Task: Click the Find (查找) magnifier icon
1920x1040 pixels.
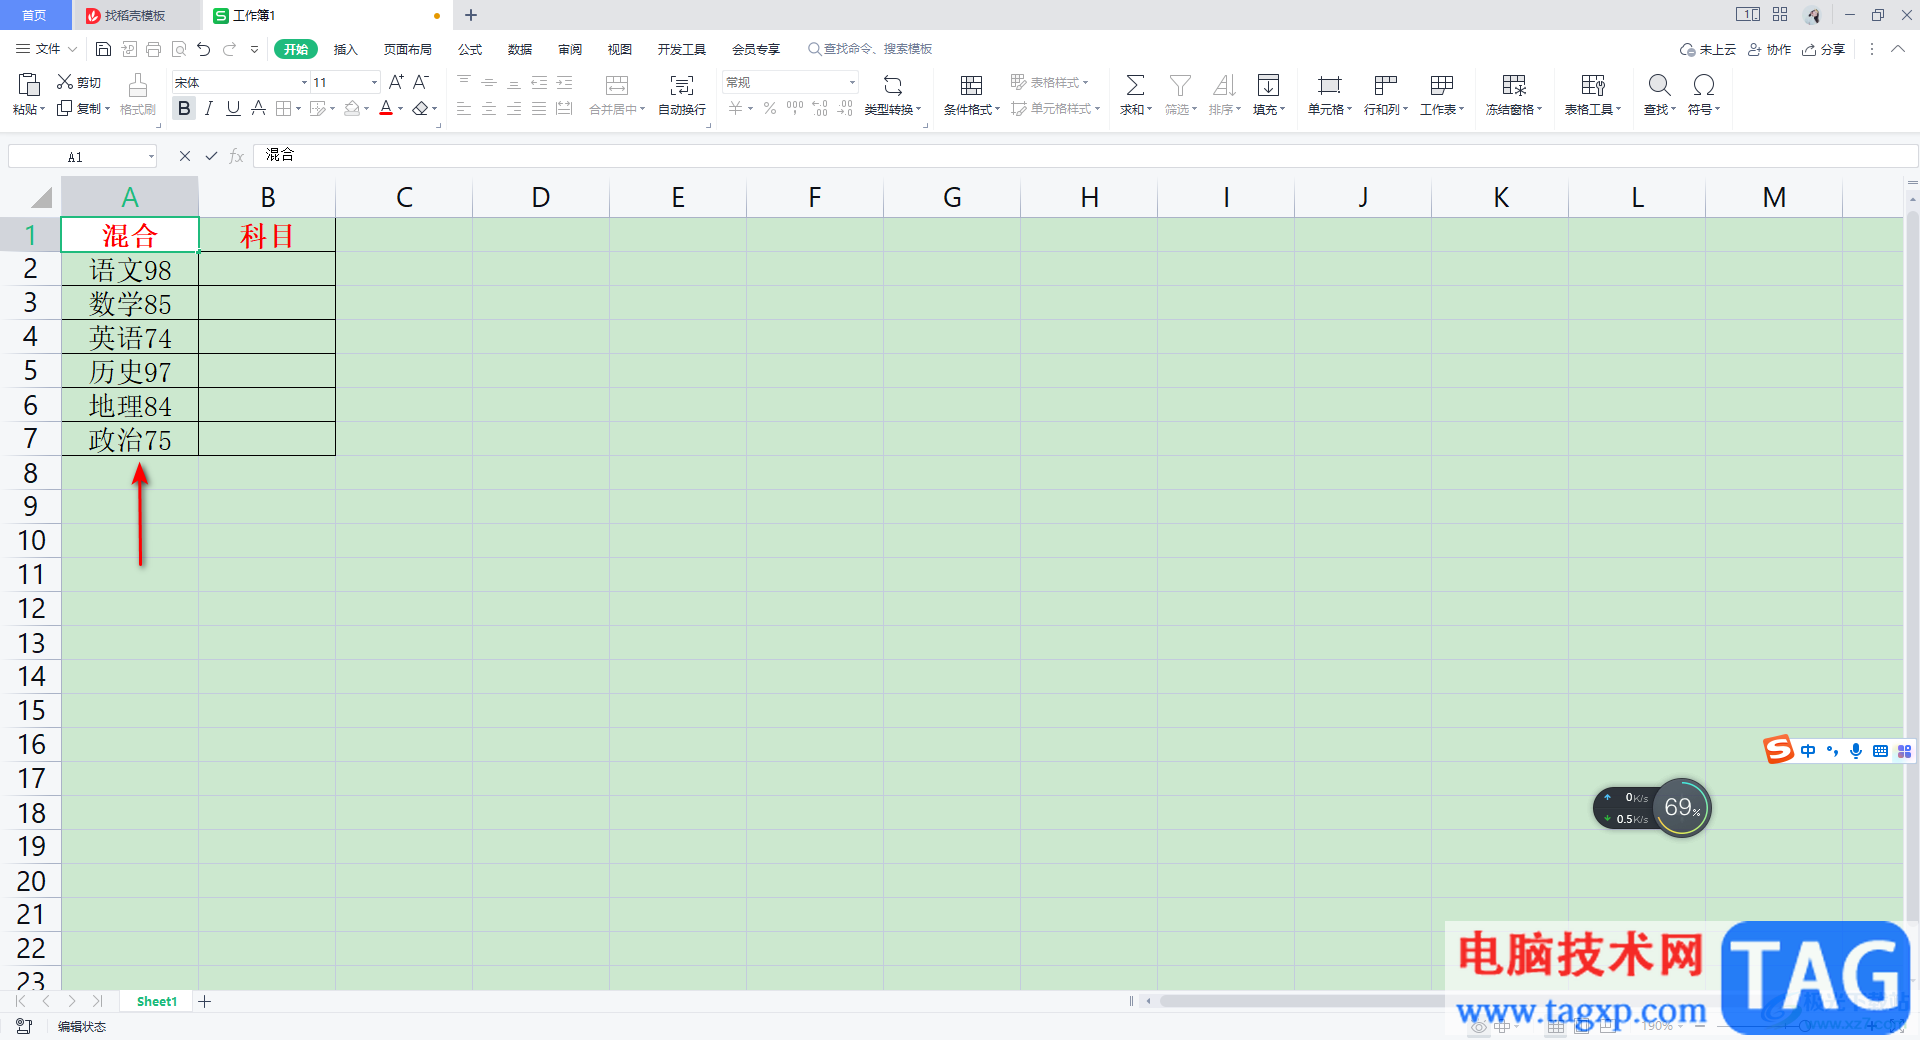Action: pos(1659,85)
